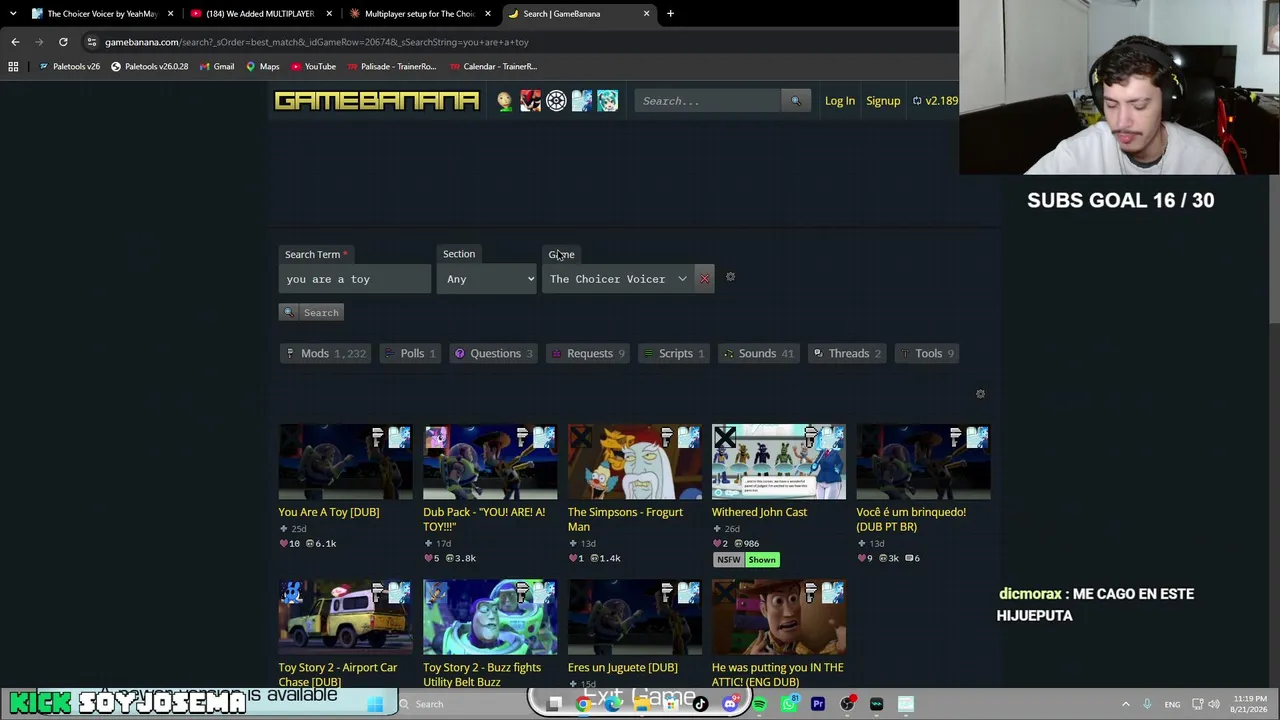Image resolution: width=1280 pixels, height=720 pixels.
Task: Open the GameBanana logo homepage
Action: 377,101
